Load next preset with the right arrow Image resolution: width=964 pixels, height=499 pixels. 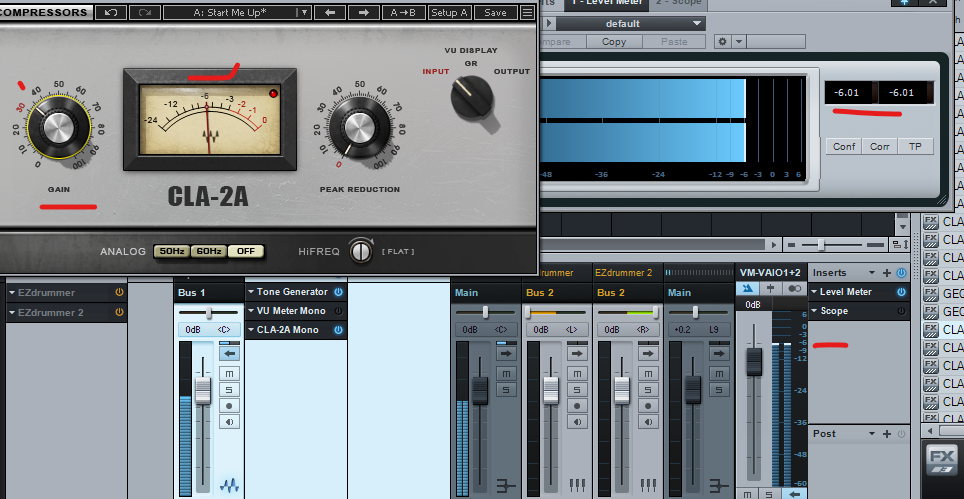point(363,13)
